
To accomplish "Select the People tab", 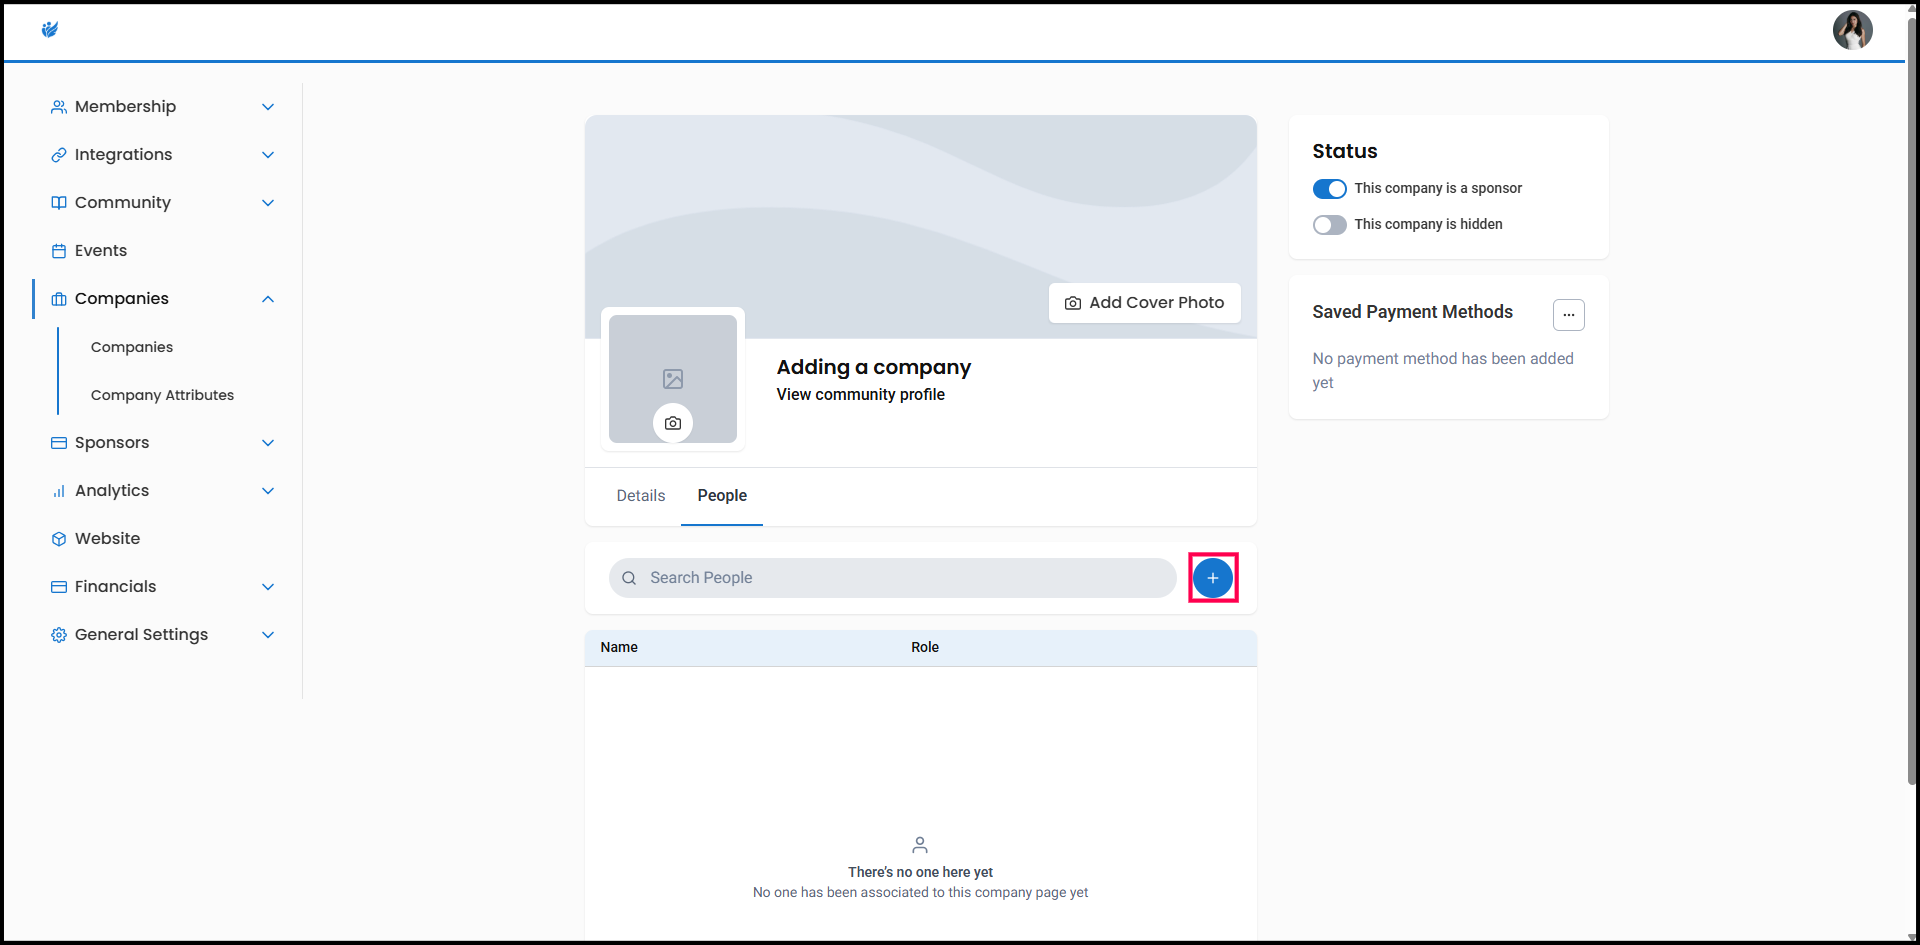I will pos(722,496).
